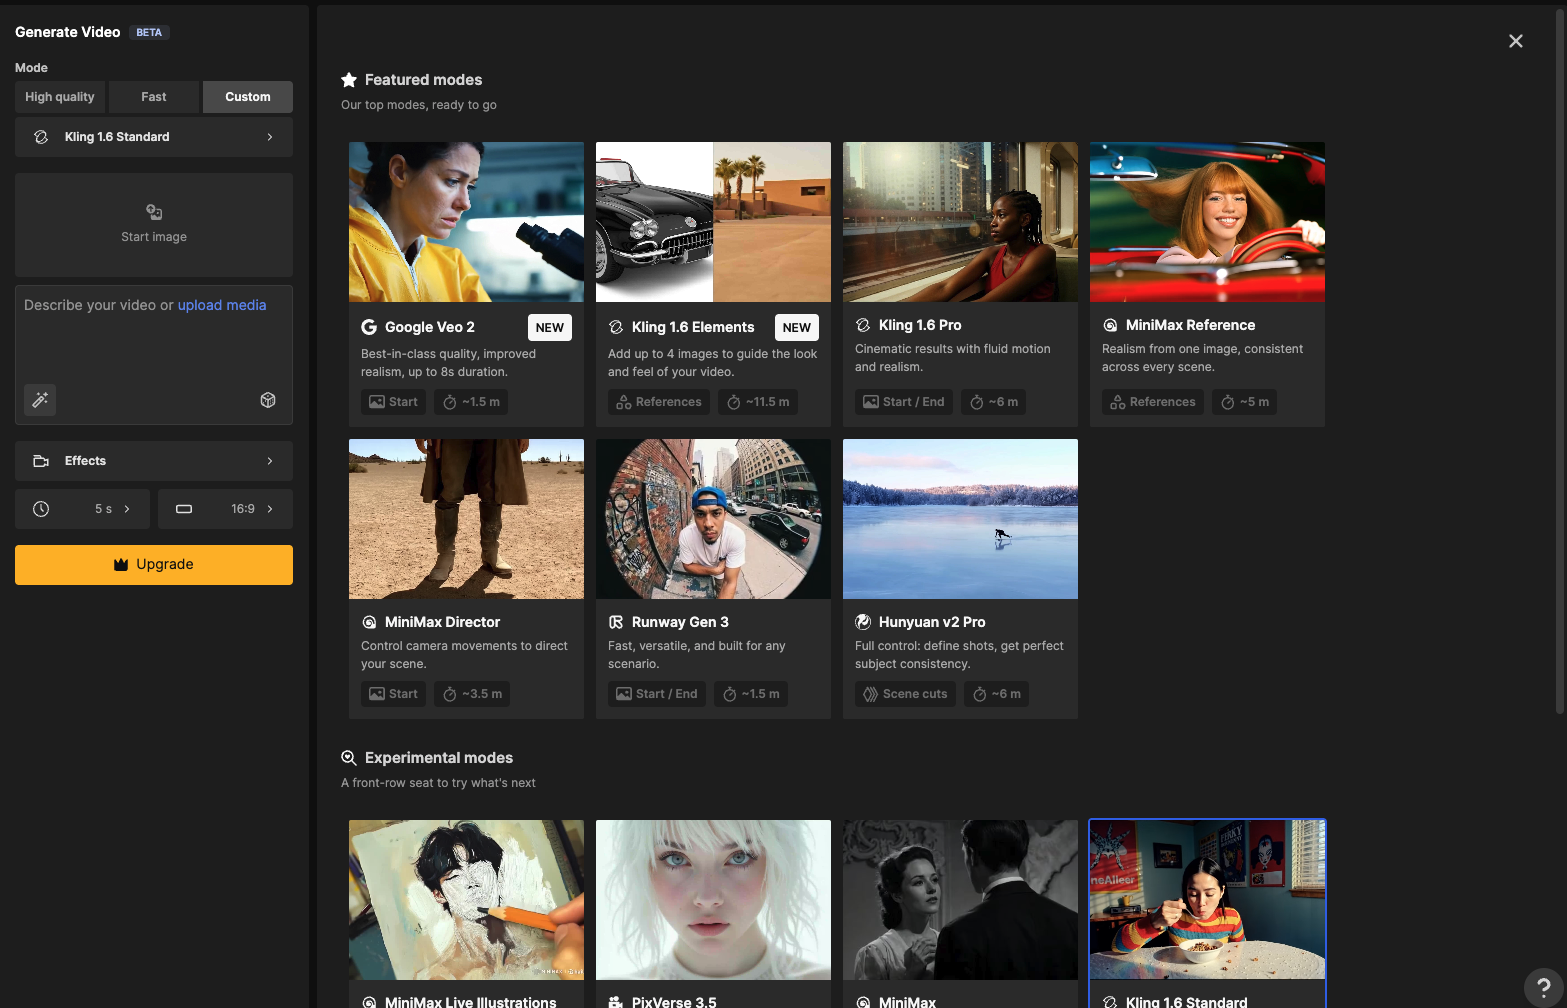The width and height of the screenshot is (1567, 1008).
Task: Click the MiniMax Reference logo icon
Action: pyautogui.click(x=1110, y=325)
